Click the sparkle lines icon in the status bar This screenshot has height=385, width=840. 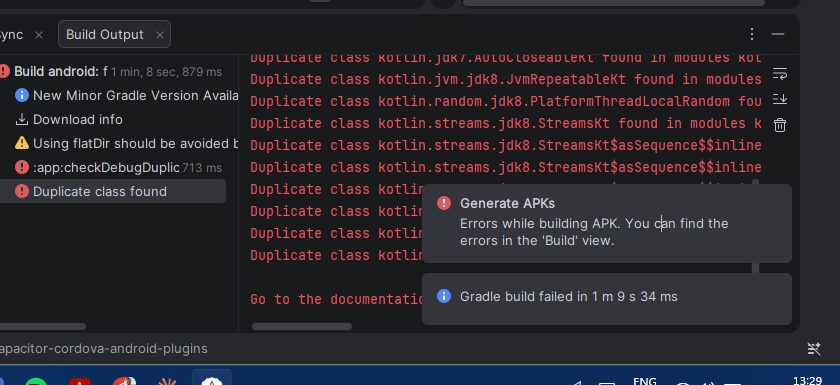(x=814, y=349)
